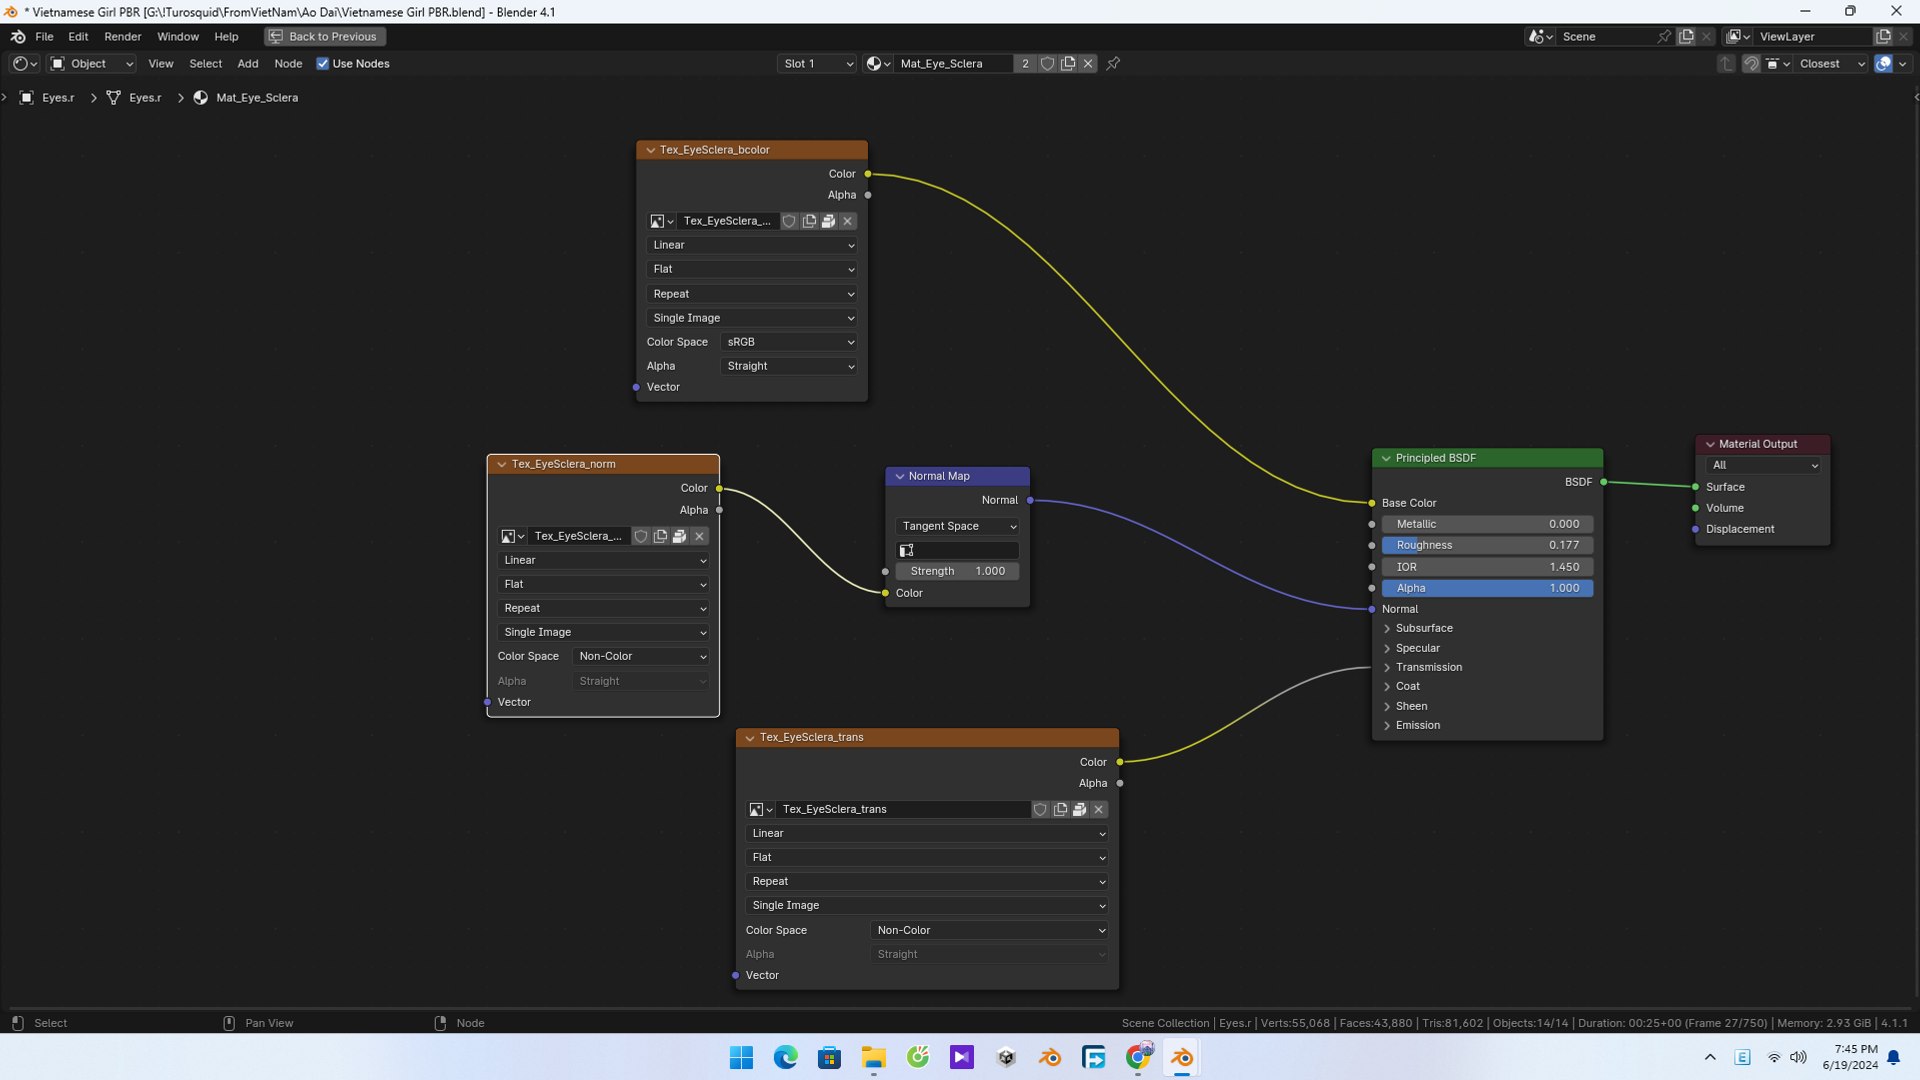The height and width of the screenshot is (1080, 1920).
Task: Open Color Space sRGB dropdown
Action: (789, 342)
